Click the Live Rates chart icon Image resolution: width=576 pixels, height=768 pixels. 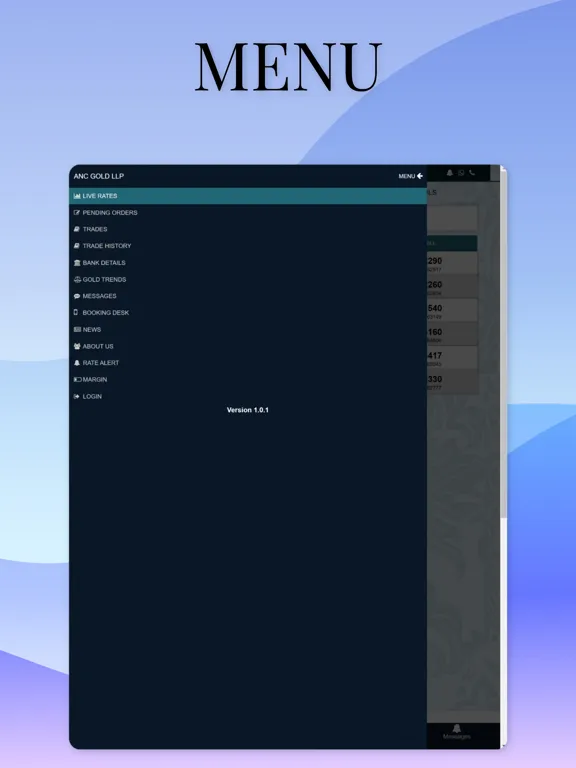[x=77, y=196]
